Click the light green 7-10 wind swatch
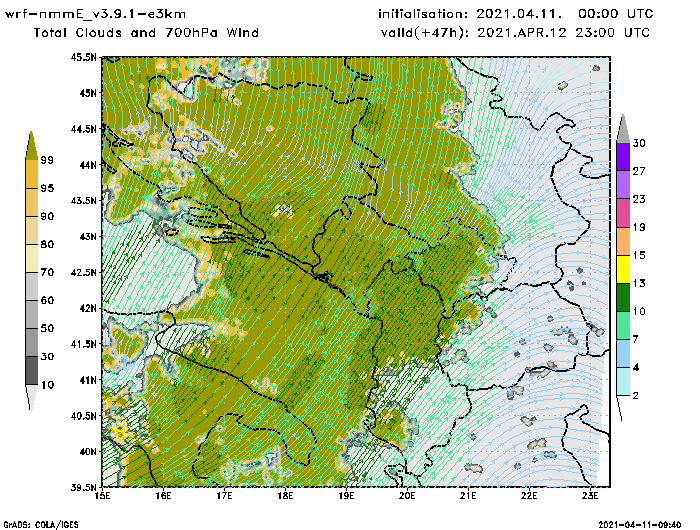 [x=623, y=325]
